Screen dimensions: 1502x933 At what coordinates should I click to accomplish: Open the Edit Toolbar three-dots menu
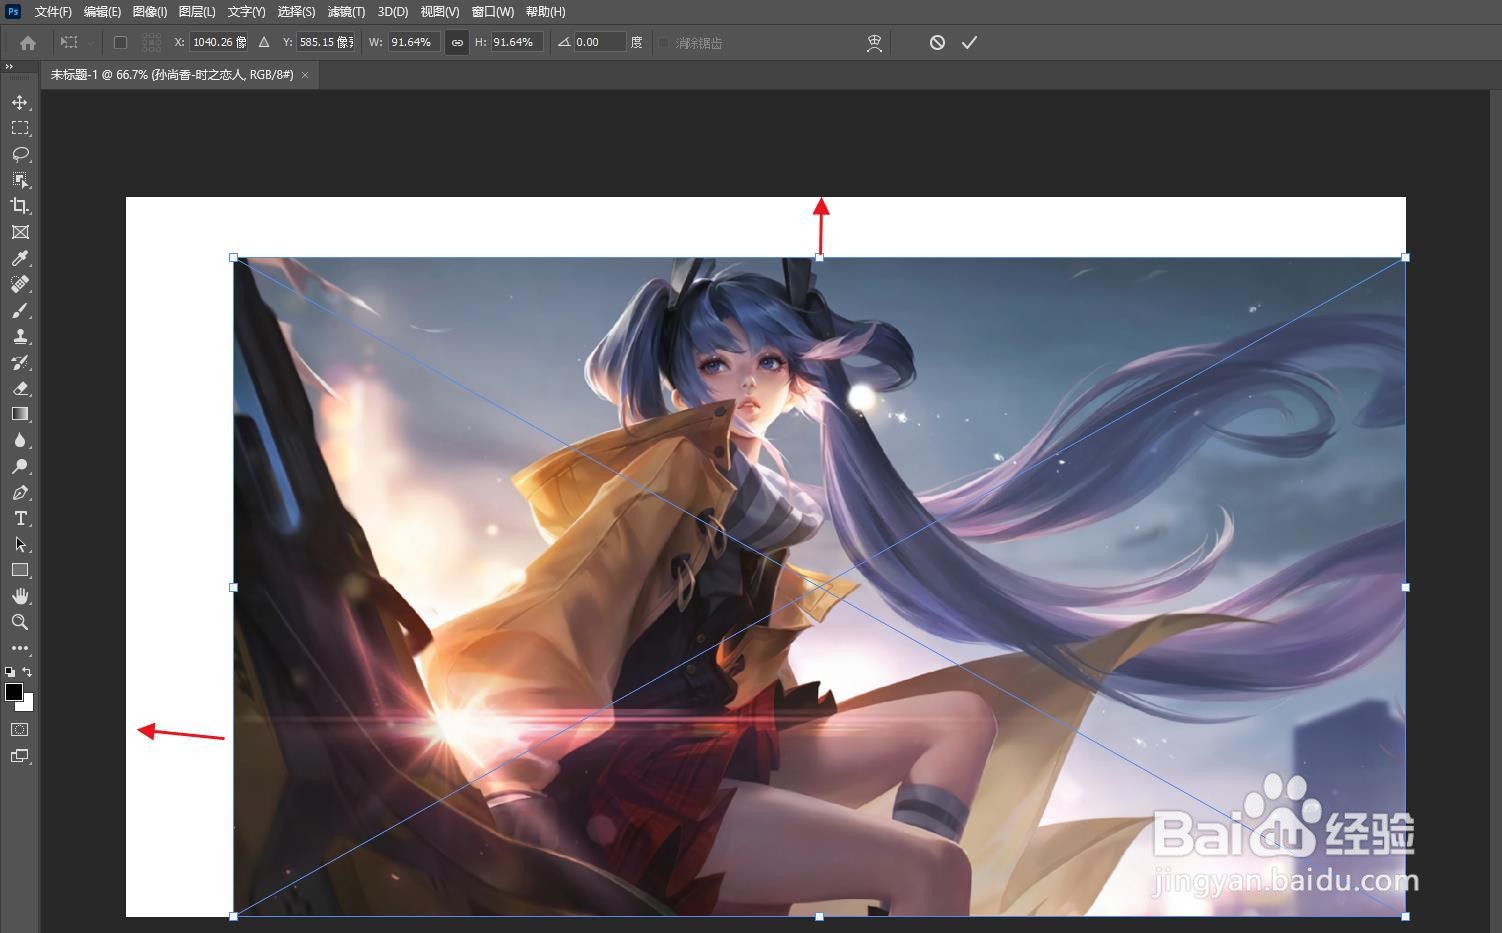coord(19,648)
